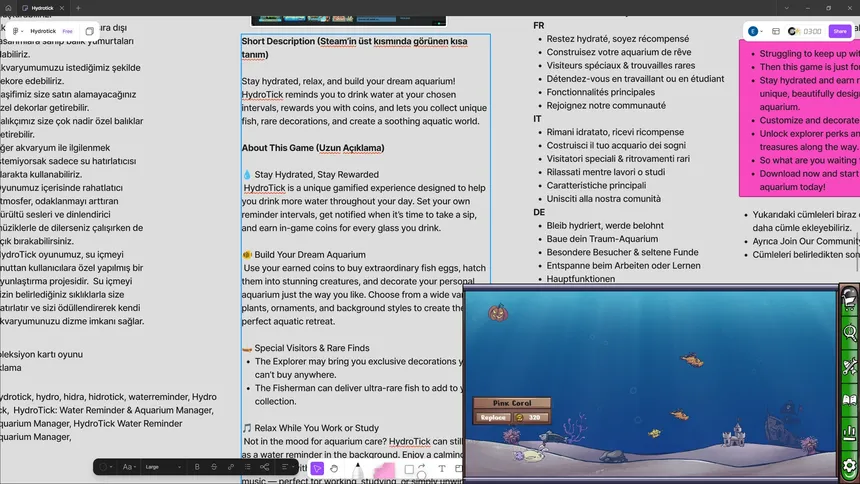Select the shapes tool

point(409,469)
